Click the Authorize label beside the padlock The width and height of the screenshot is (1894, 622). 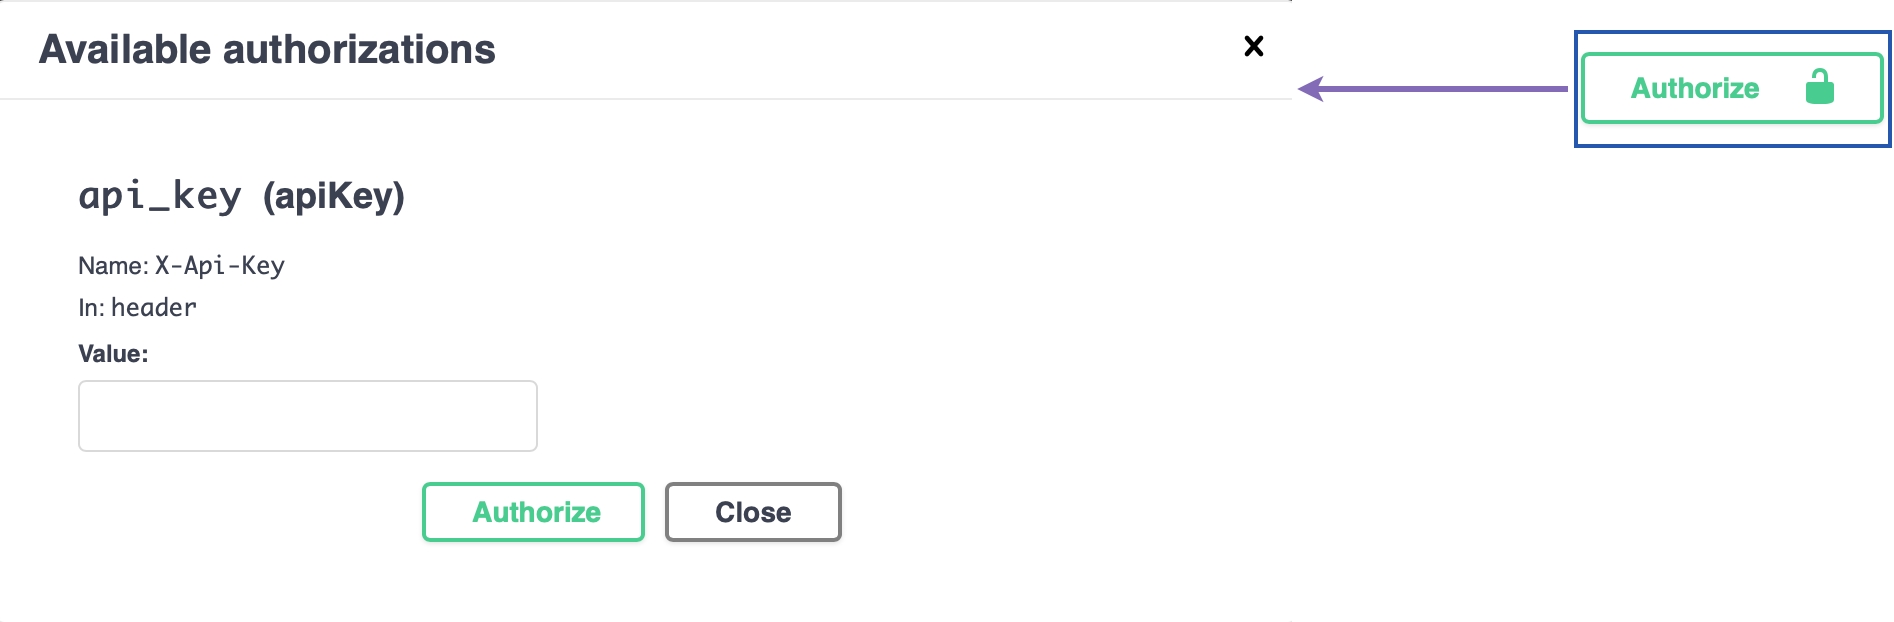(1694, 88)
